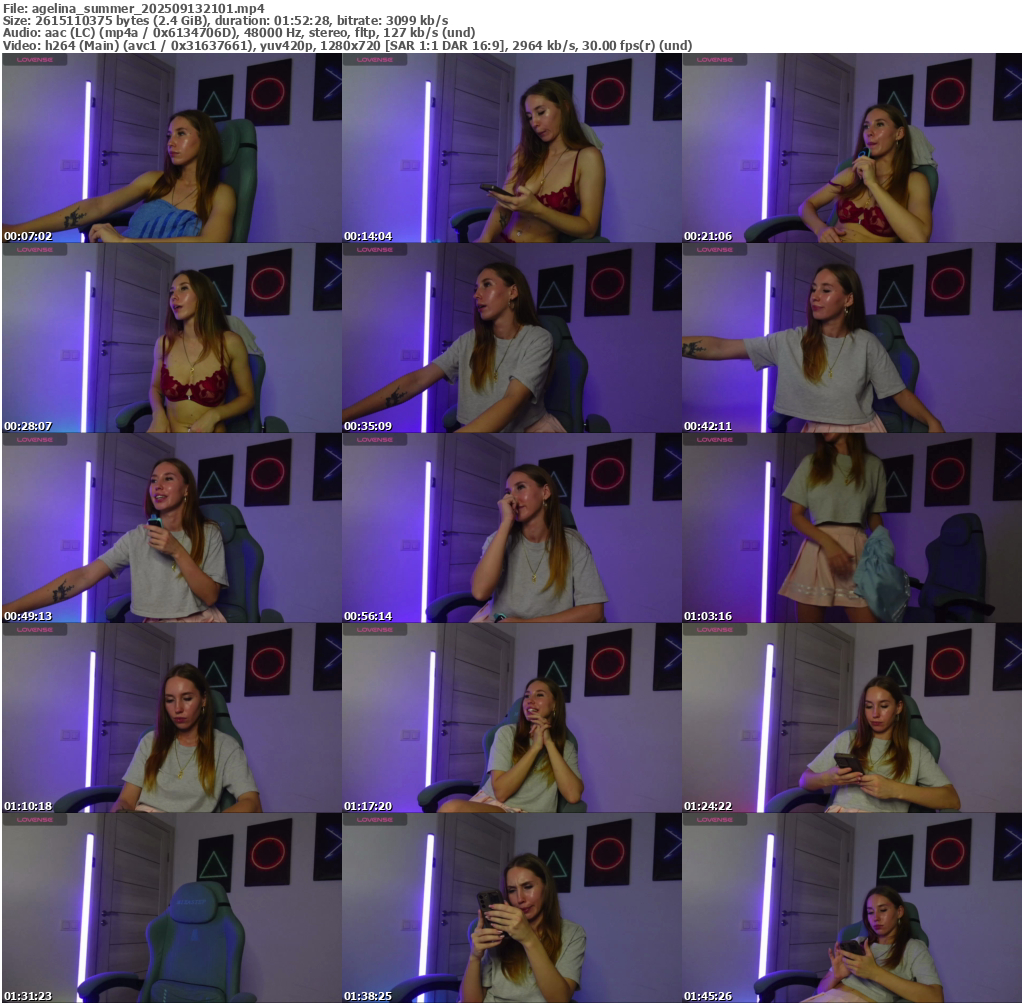Click the frame at 00:28:07
Viewport: 1024px width, 1003px height.
[171, 338]
